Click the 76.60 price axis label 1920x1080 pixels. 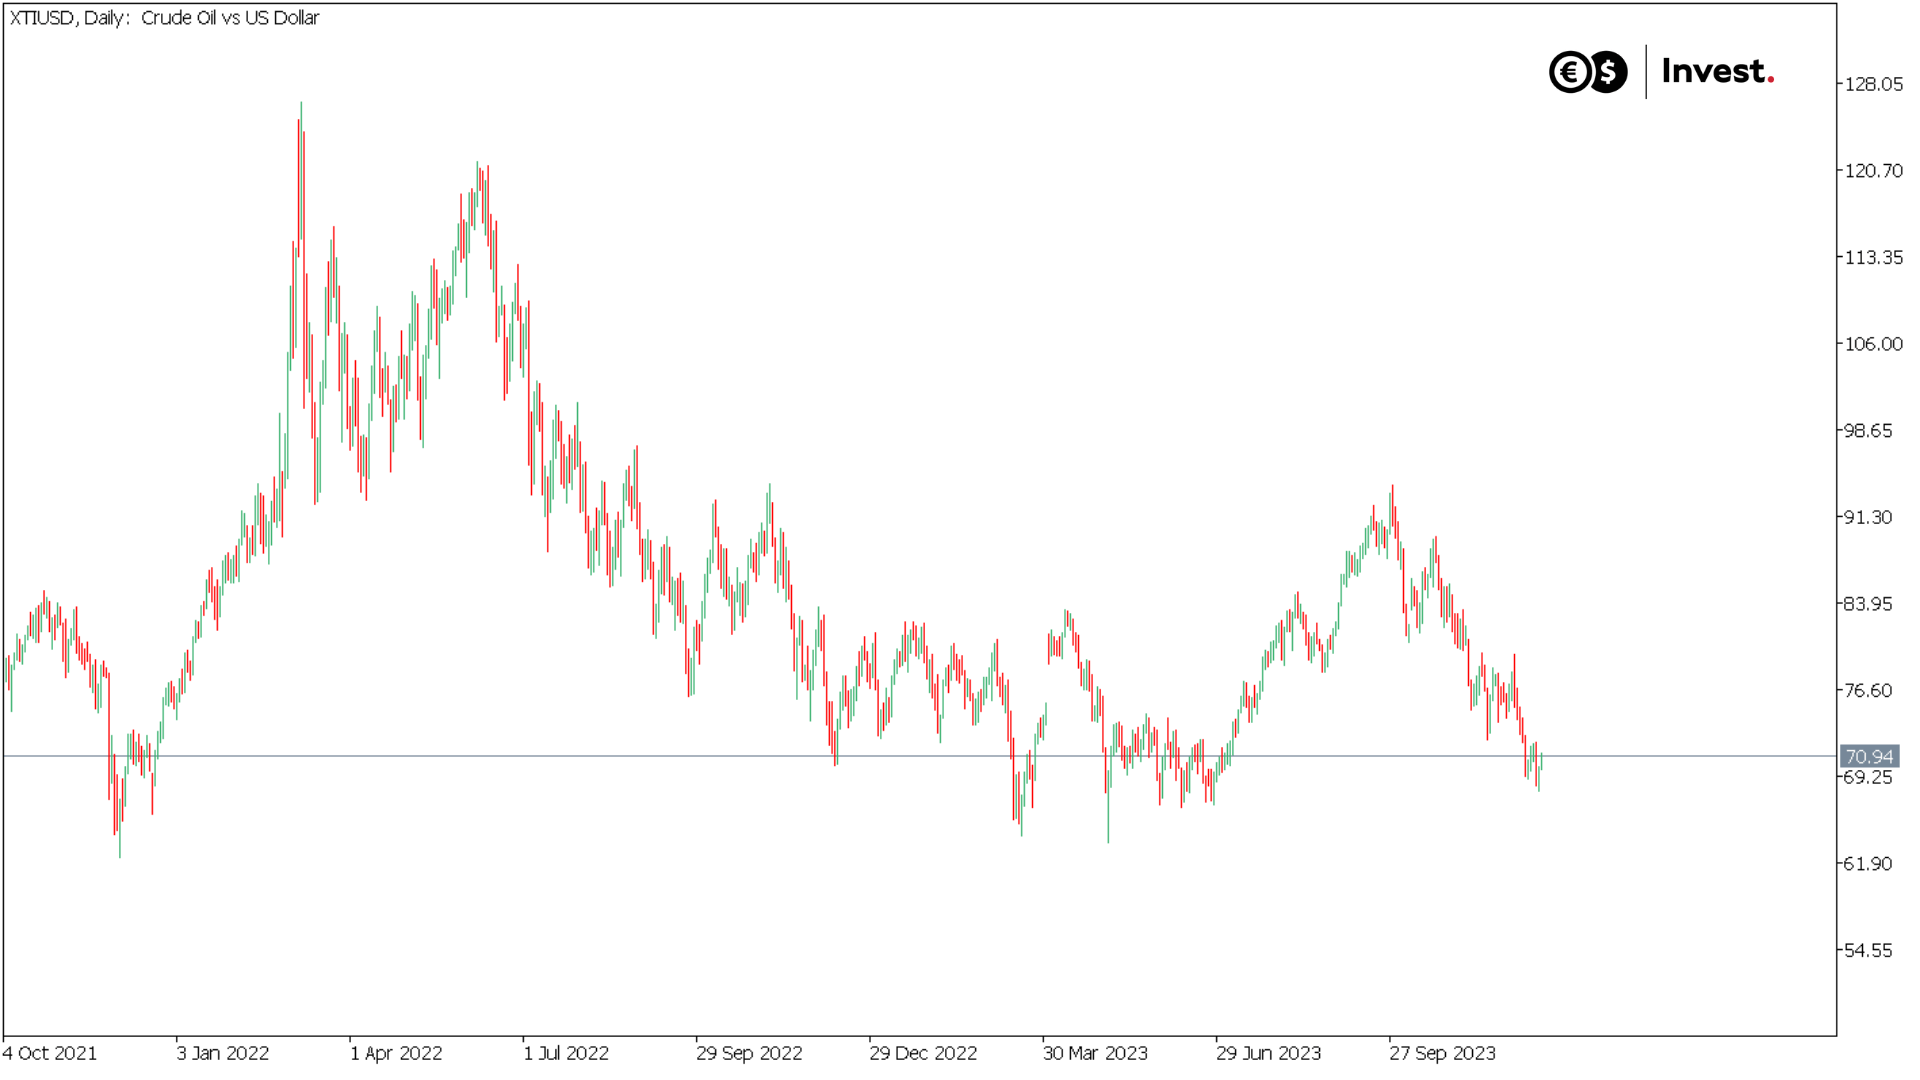point(1869,691)
